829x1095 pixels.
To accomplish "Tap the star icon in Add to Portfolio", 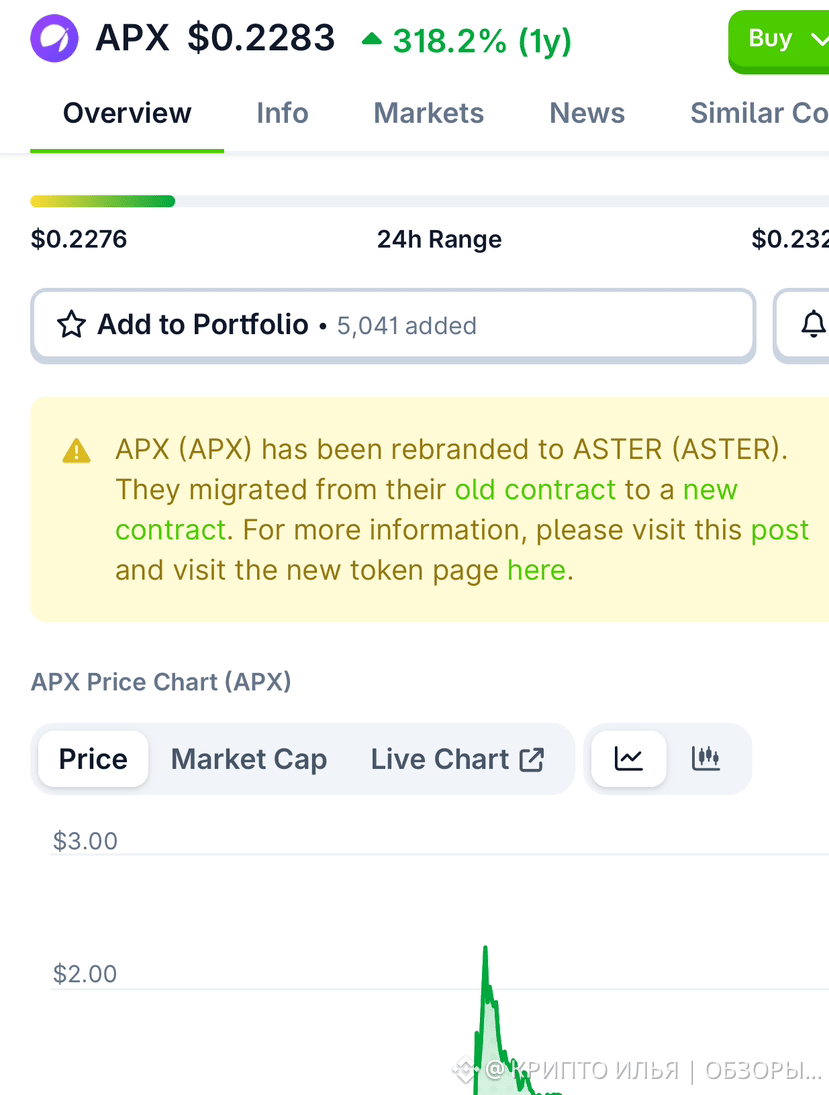I will pos(71,325).
